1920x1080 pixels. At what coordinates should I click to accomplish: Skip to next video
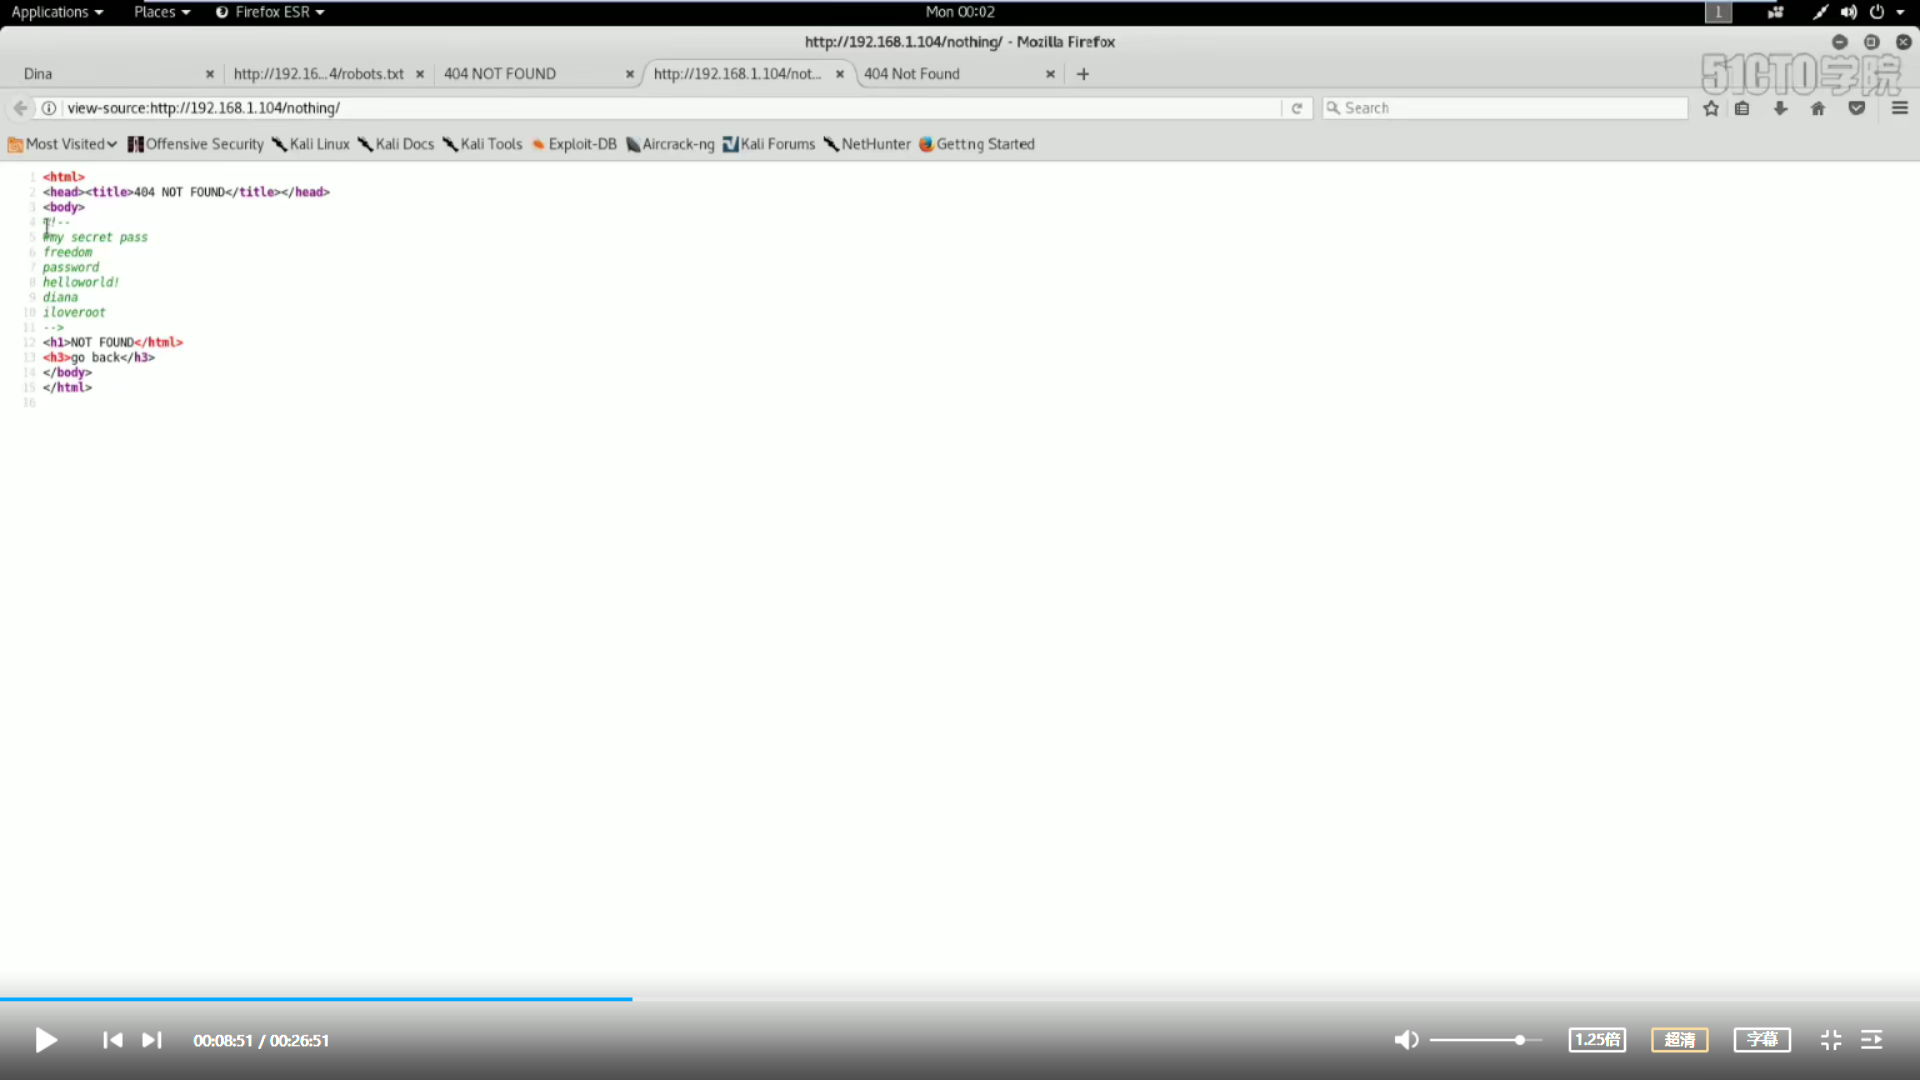[151, 1040]
